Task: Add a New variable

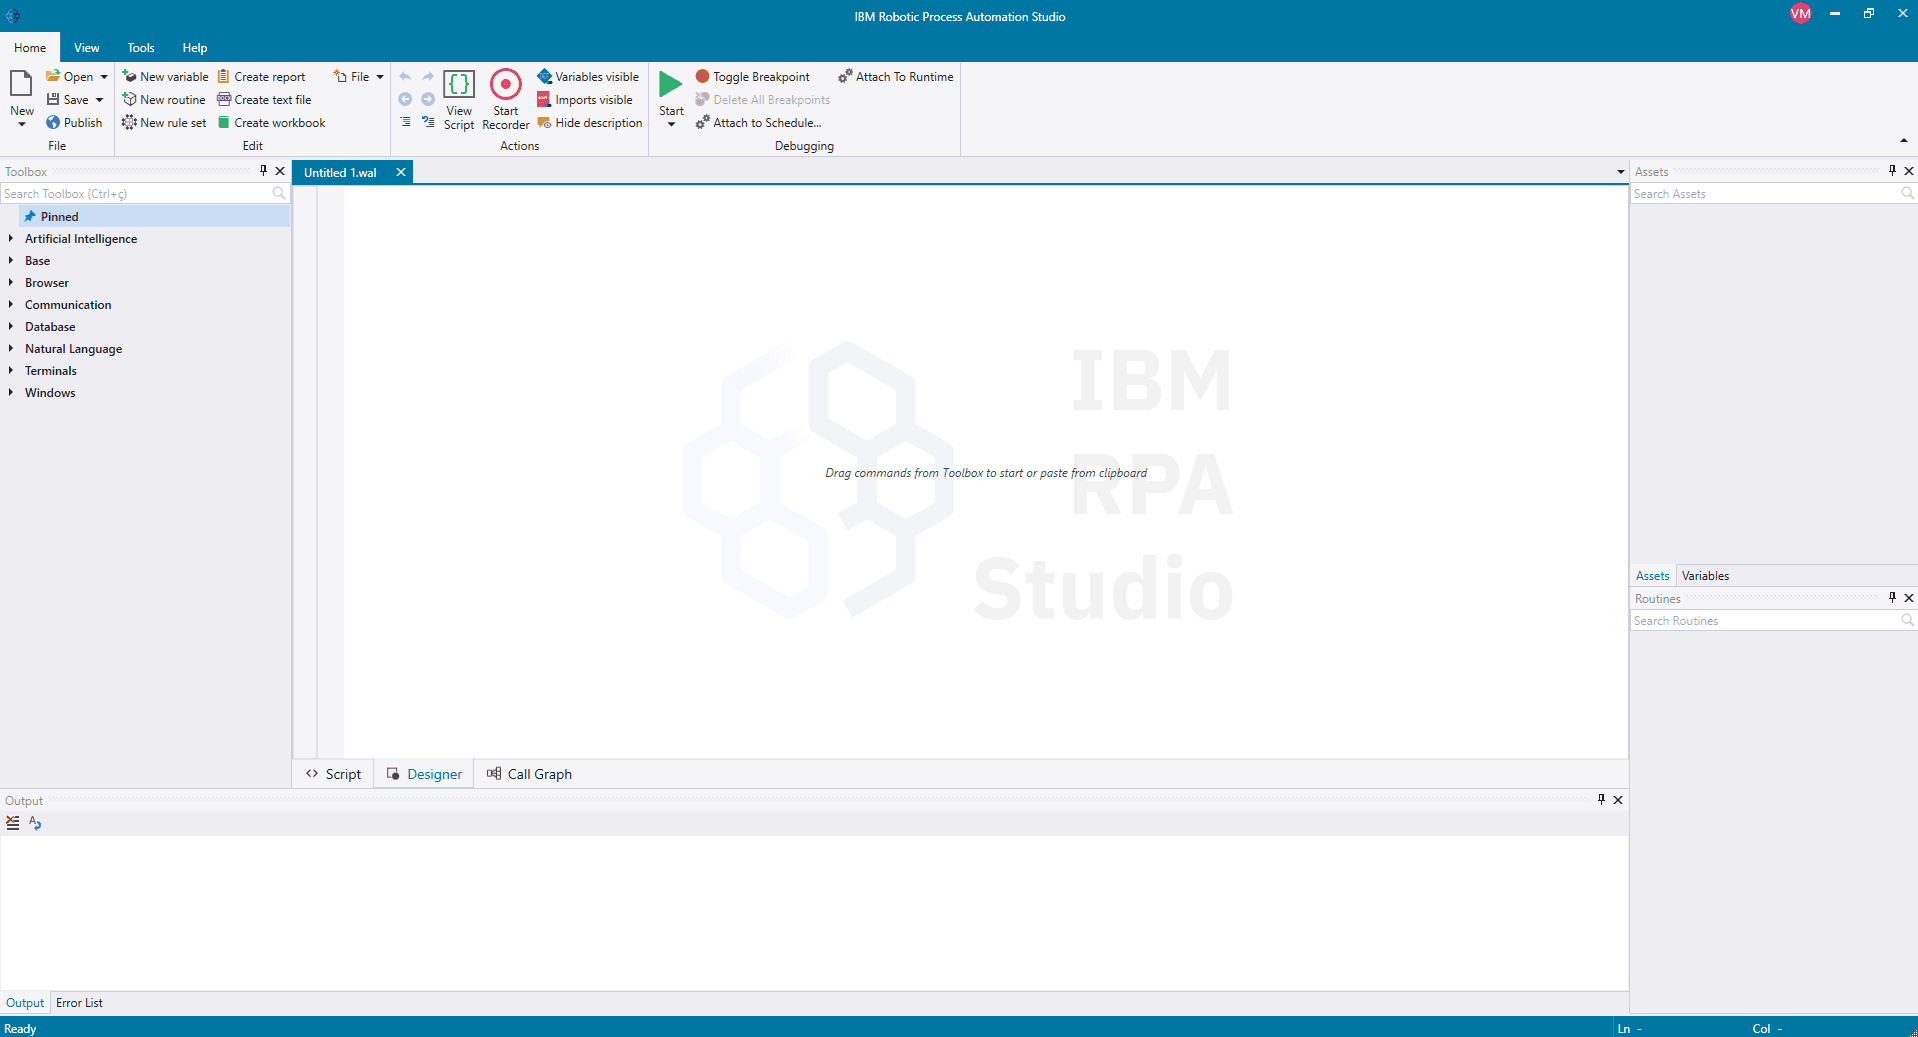Action: click(x=165, y=77)
